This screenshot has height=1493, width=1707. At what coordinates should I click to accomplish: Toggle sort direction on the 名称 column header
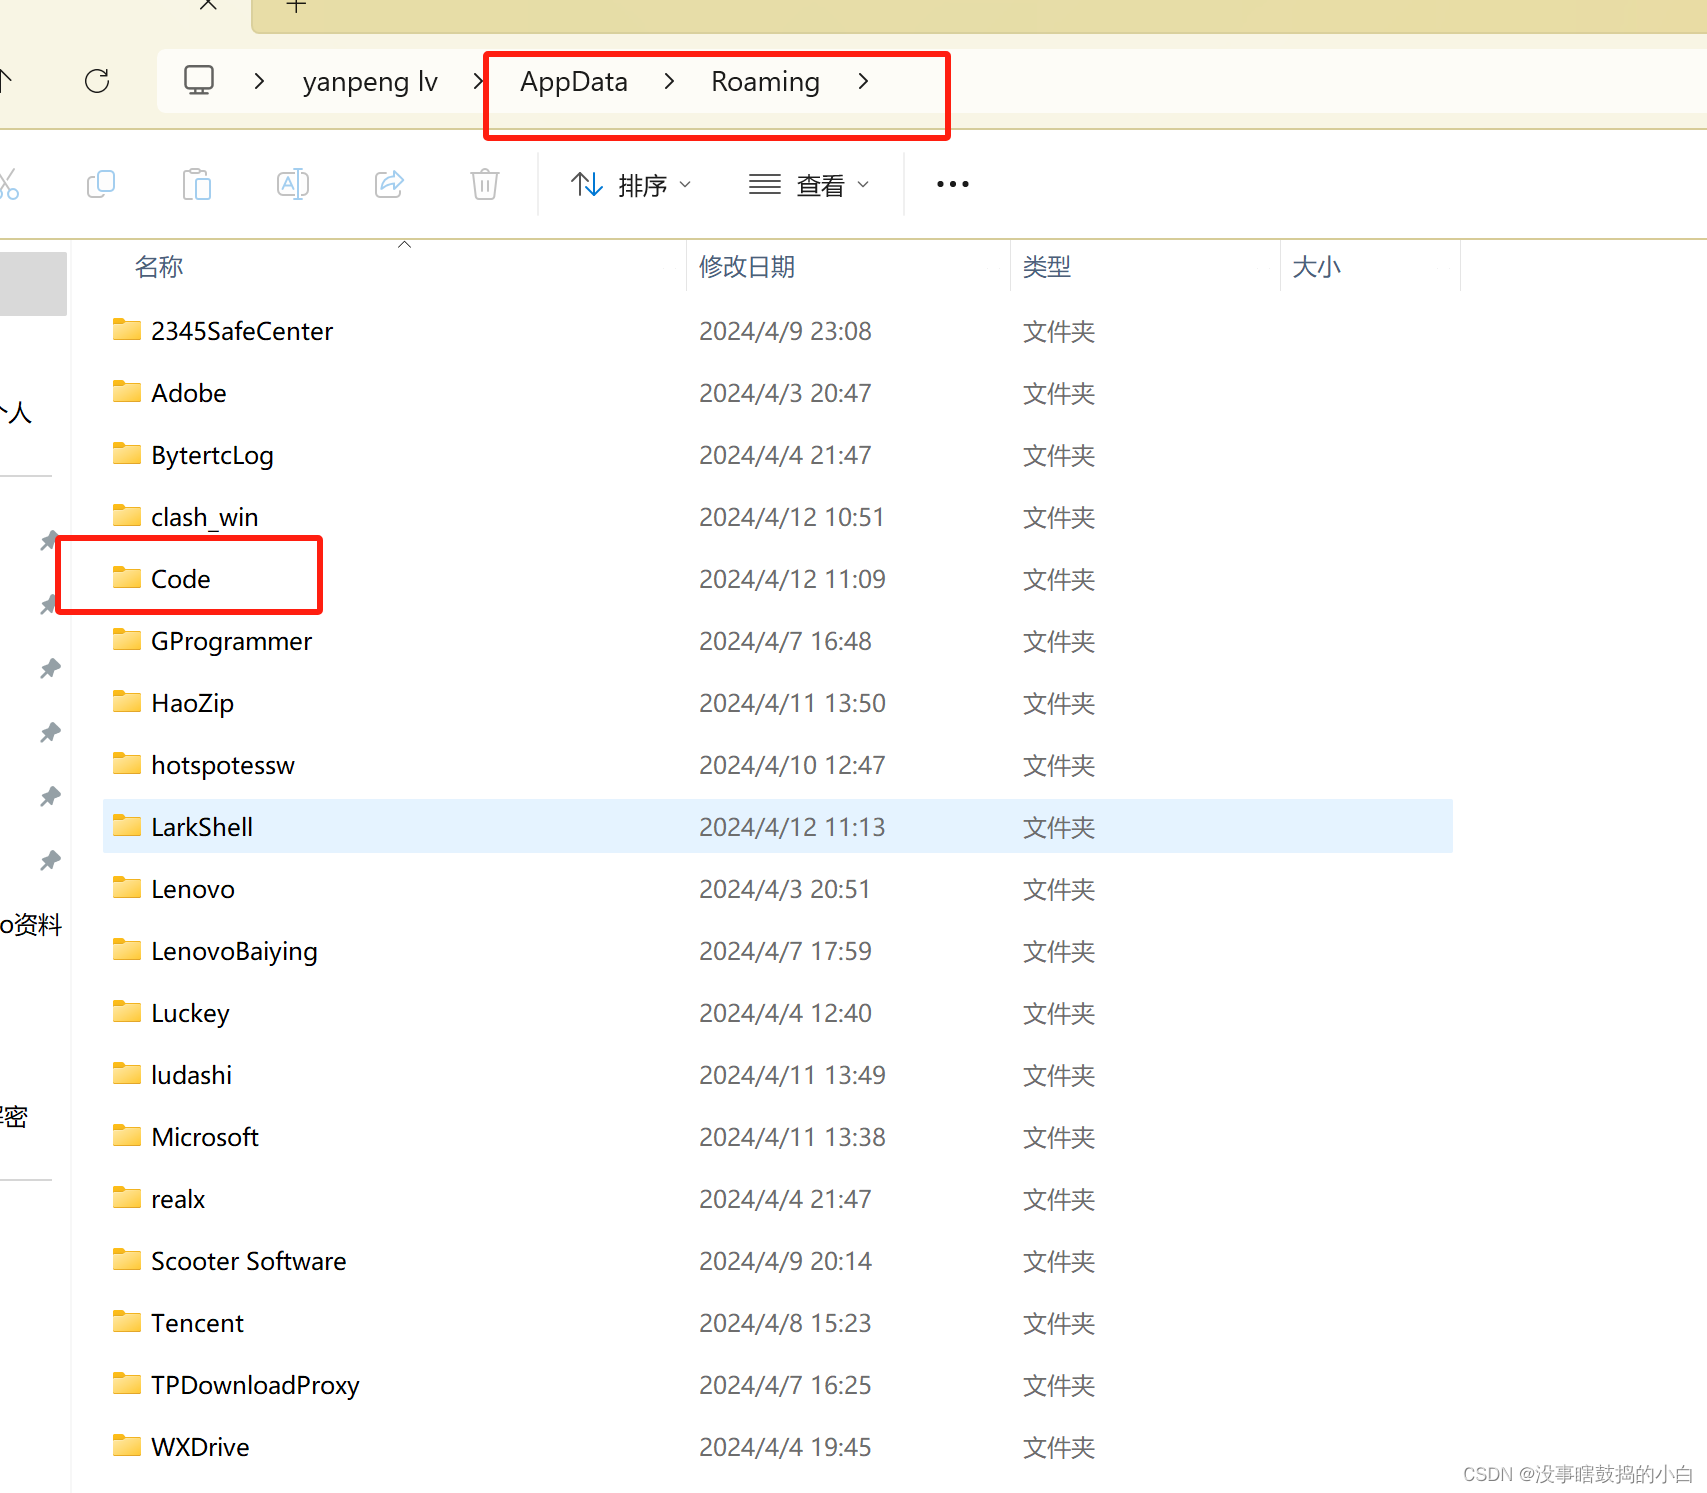point(158,266)
